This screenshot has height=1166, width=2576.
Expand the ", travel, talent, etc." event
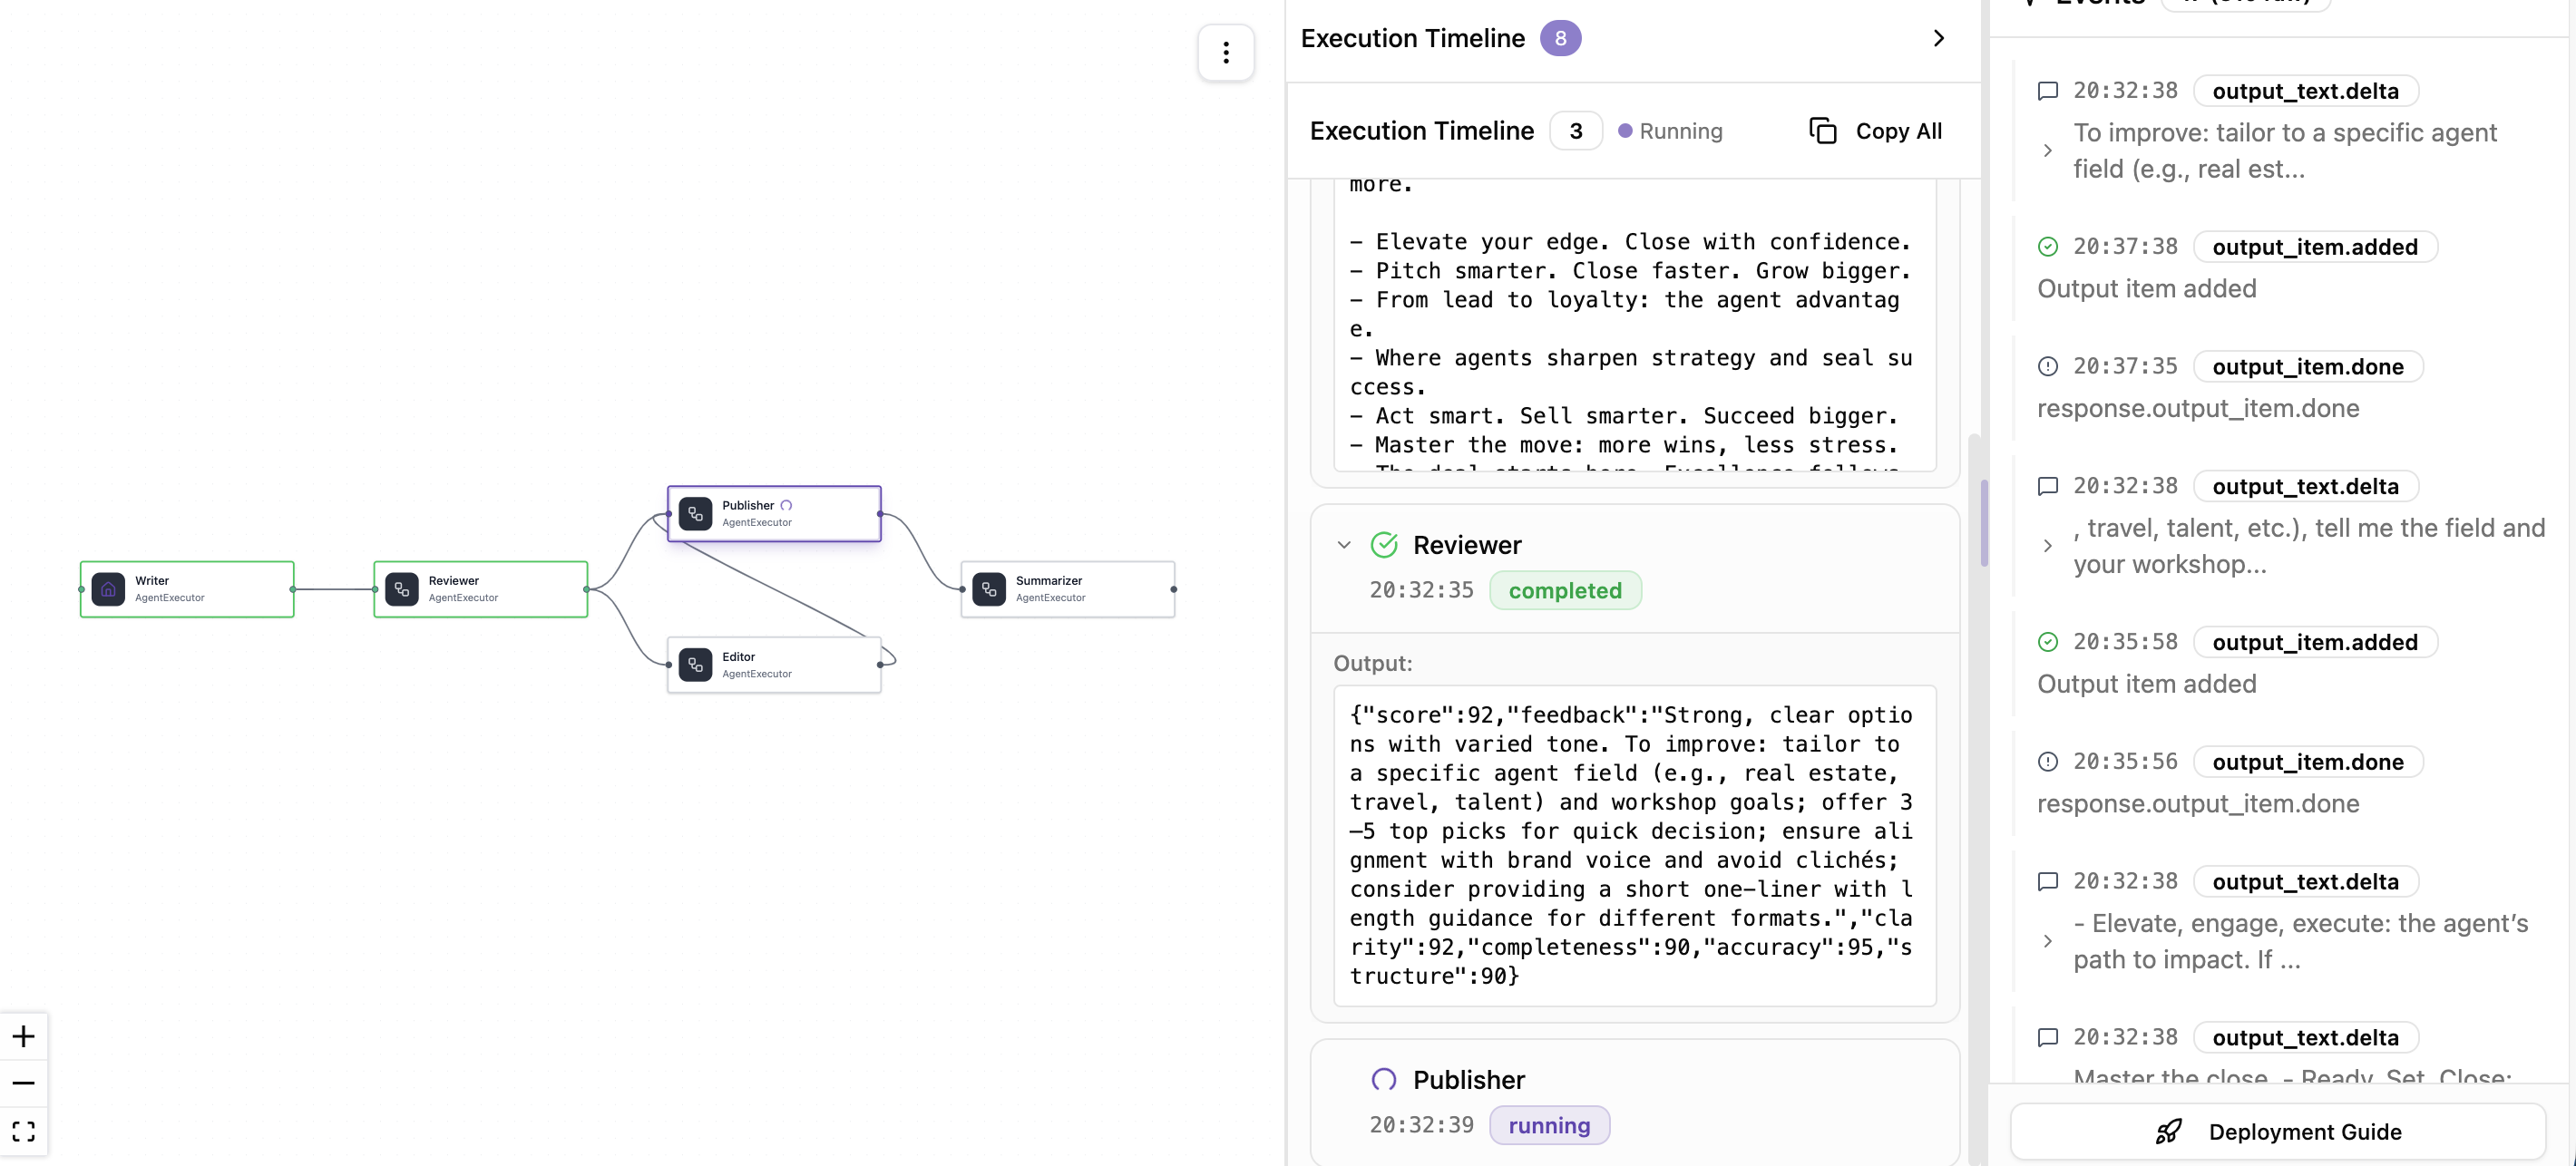(2048, 546)
